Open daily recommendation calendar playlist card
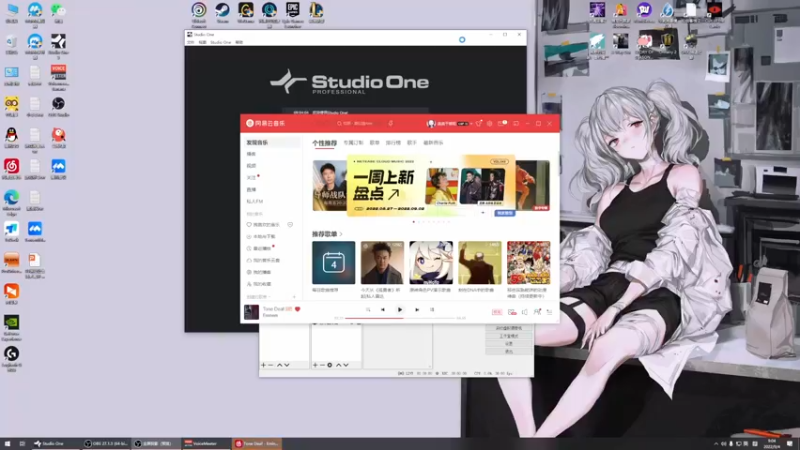The height and width of the screenshot is (450, 800). [334, 263]
